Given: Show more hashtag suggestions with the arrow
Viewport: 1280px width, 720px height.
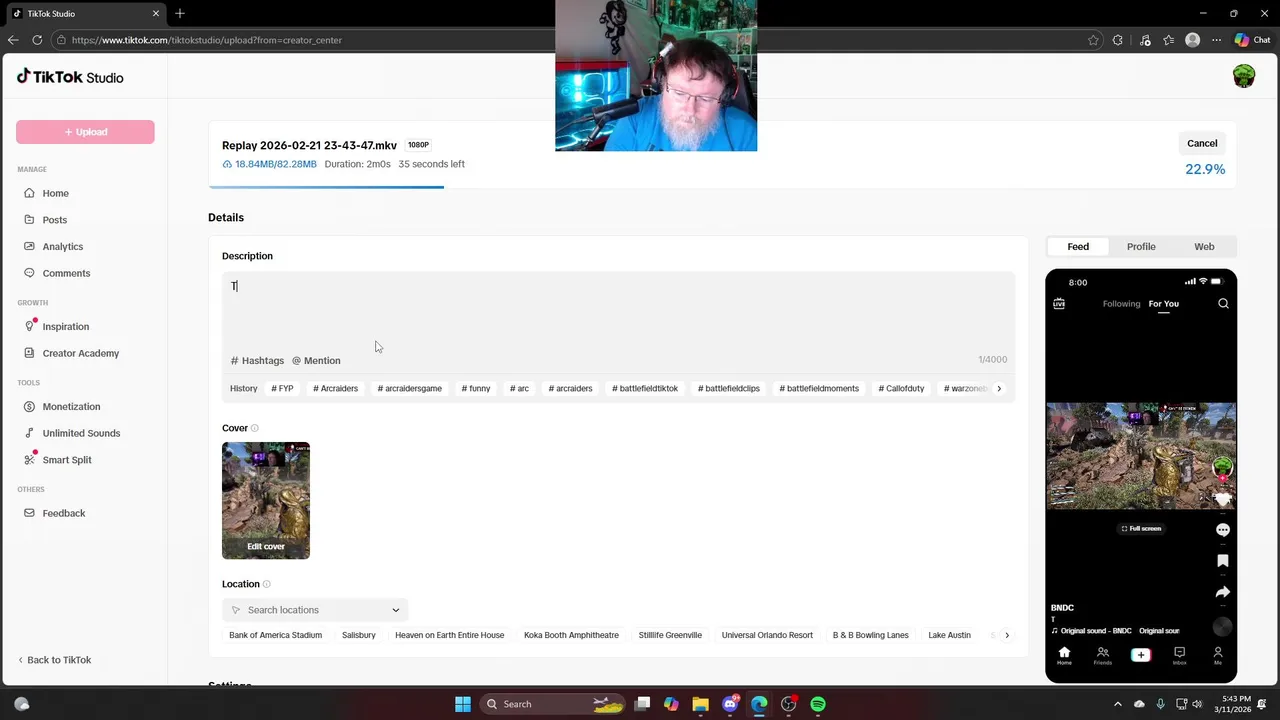Looking at the screenshot, I should tap(999, 388).
